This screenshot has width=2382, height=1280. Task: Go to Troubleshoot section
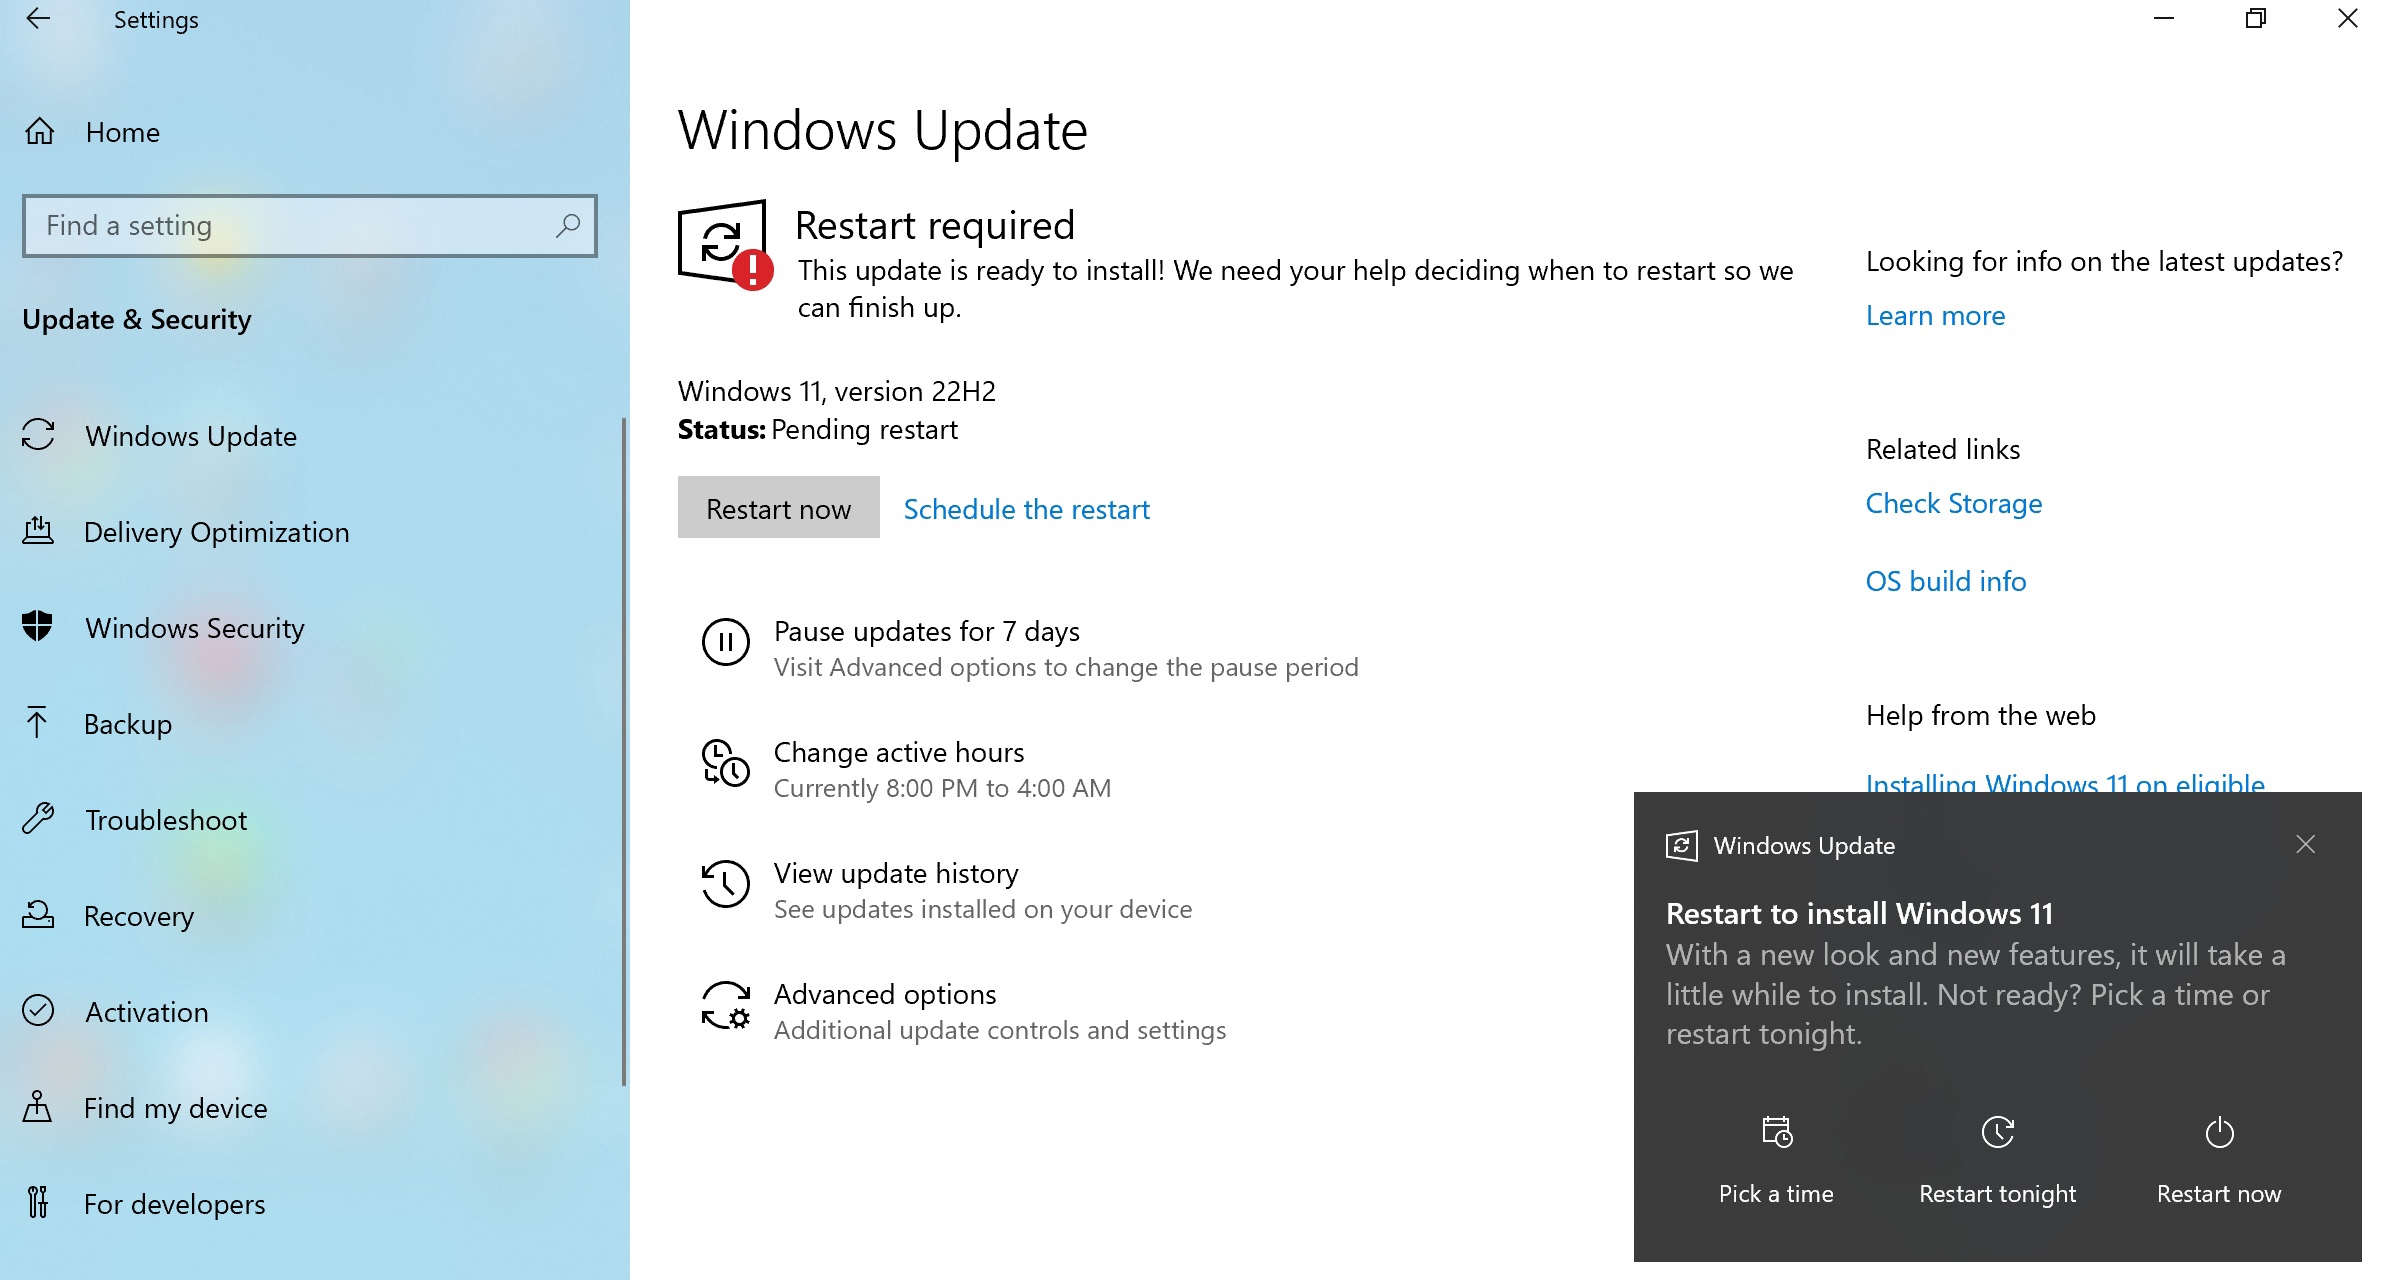tap(165, 820)
